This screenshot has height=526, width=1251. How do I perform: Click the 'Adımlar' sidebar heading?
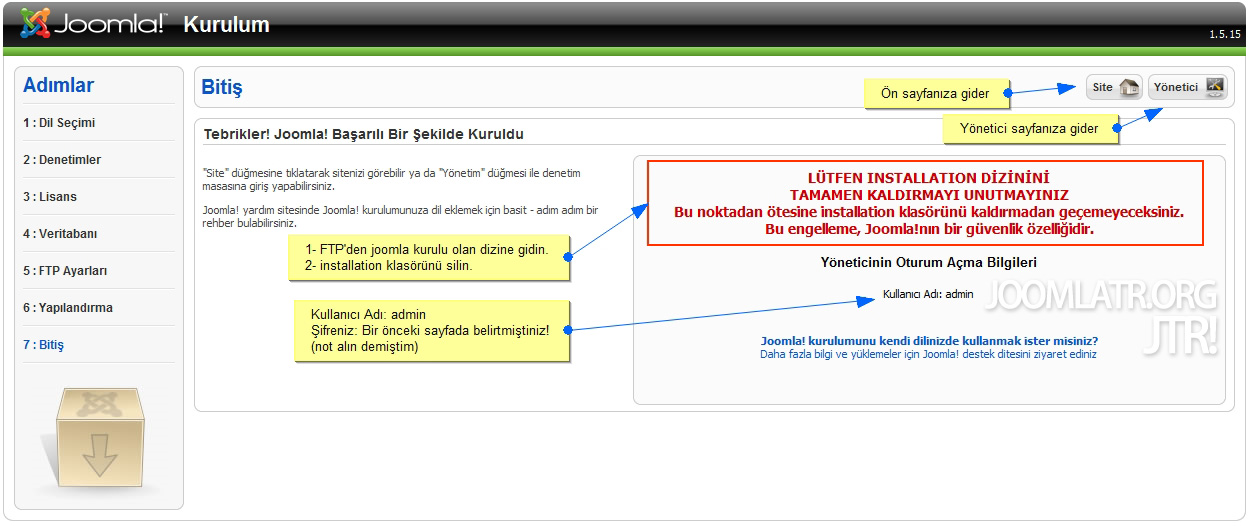click(58, 86)
